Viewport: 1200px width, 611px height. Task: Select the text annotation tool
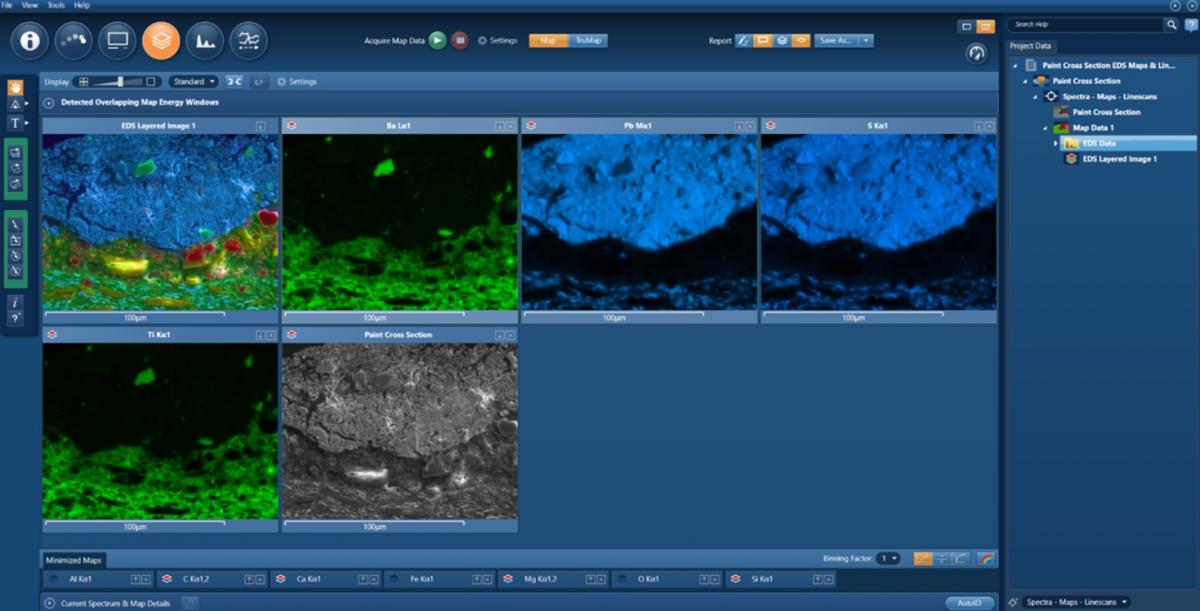pos(15,123)
